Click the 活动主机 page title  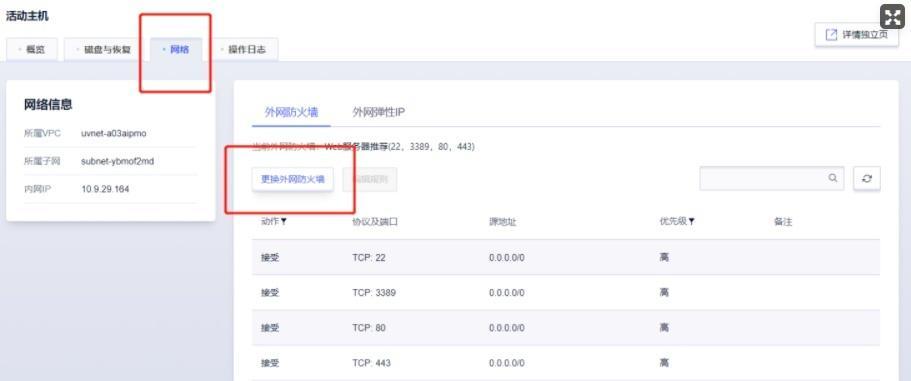27,16
